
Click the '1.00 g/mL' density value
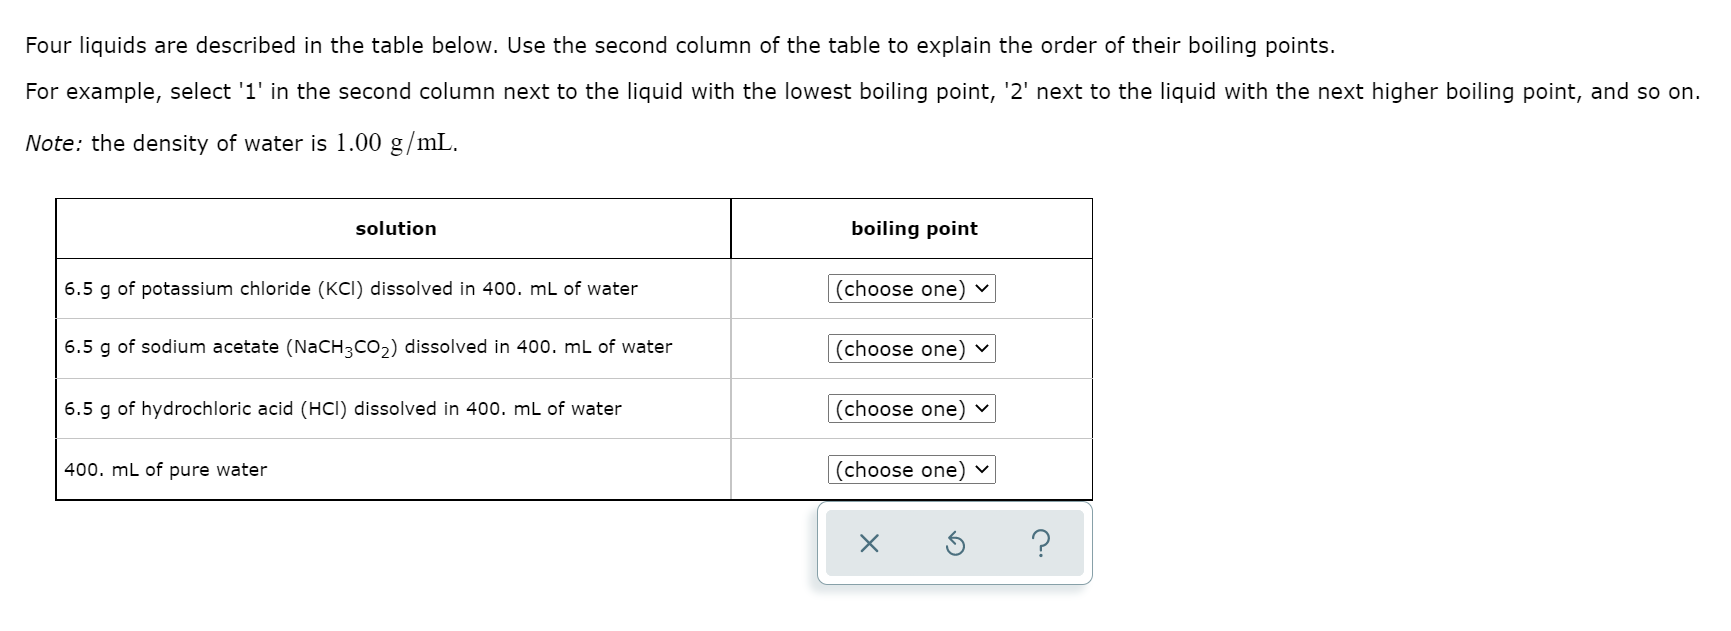click(397, 143)
